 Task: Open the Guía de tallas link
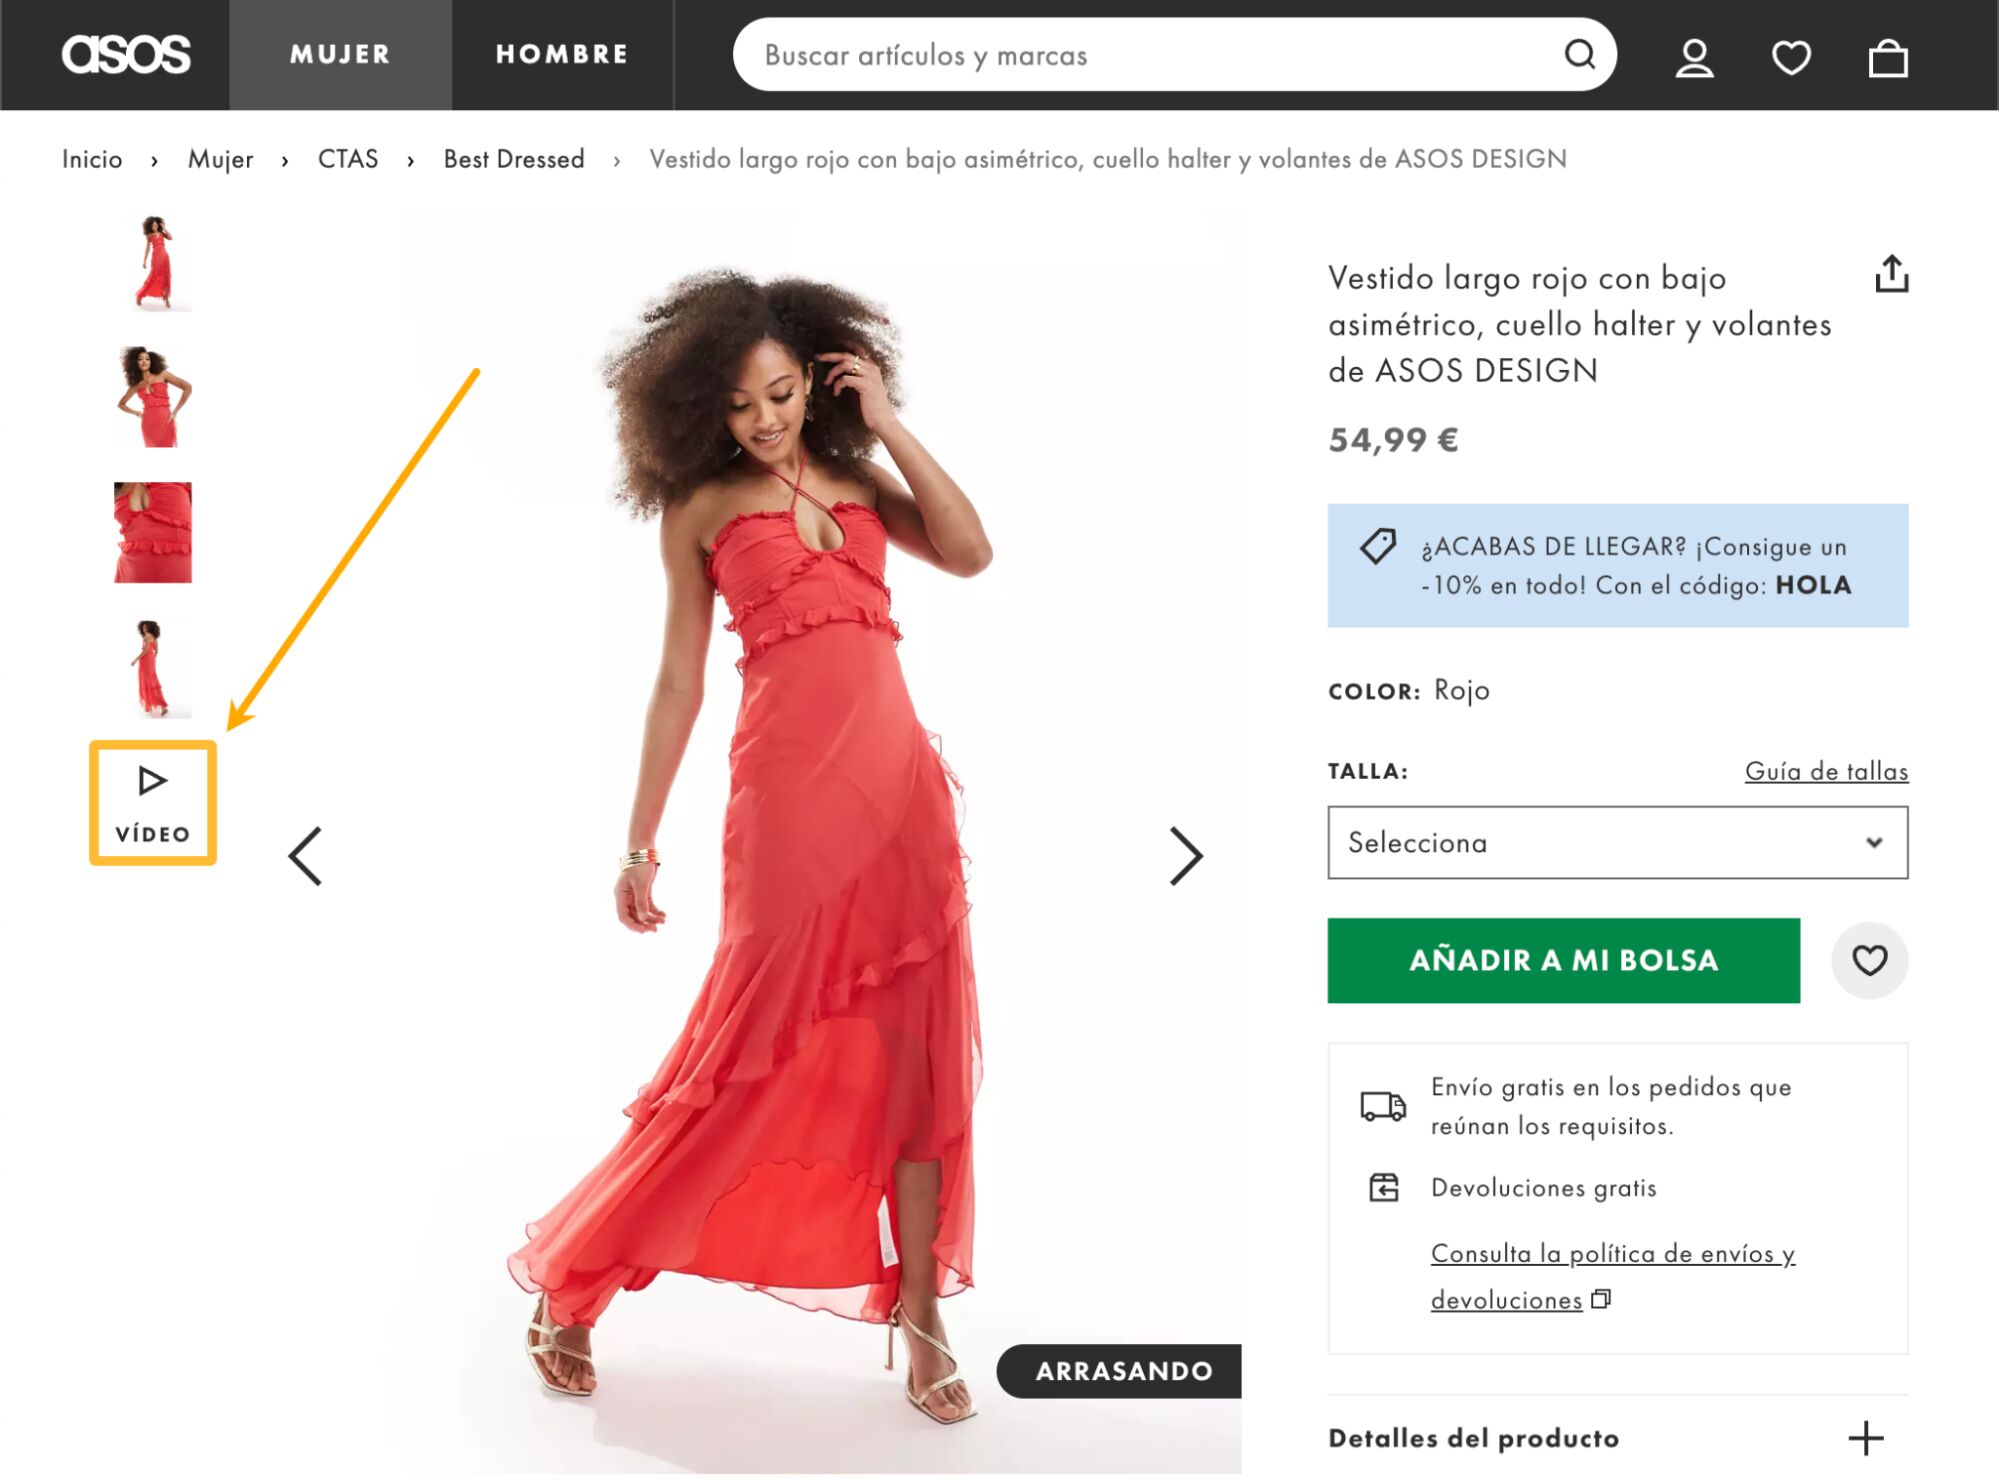click(x=1826, y=770)
